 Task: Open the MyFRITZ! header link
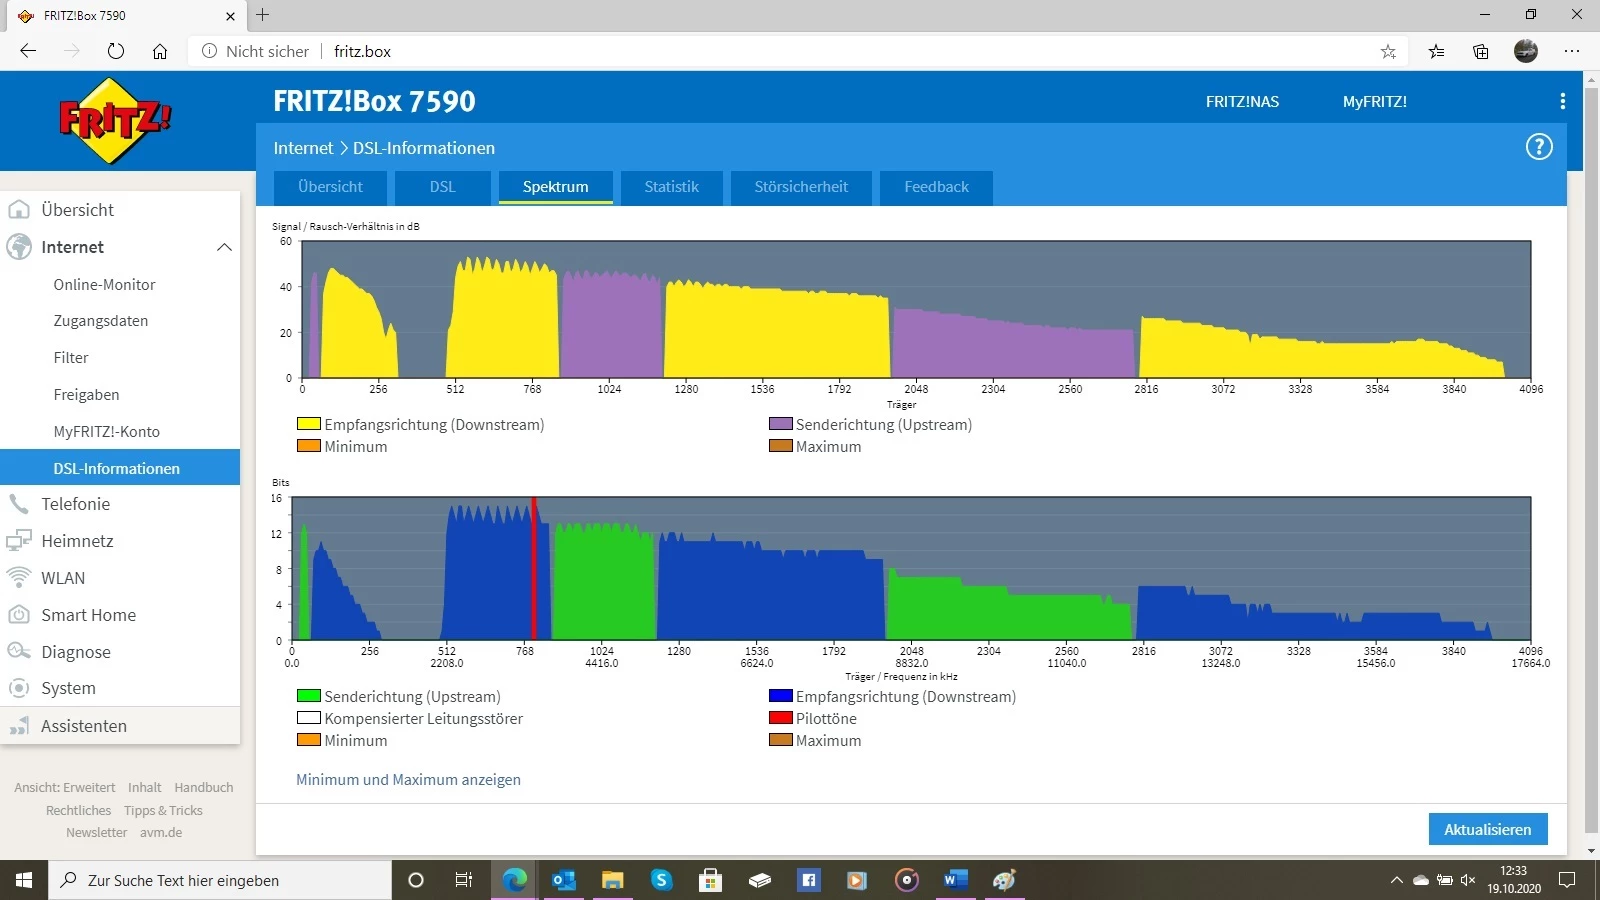click(x=1375, y=102)
